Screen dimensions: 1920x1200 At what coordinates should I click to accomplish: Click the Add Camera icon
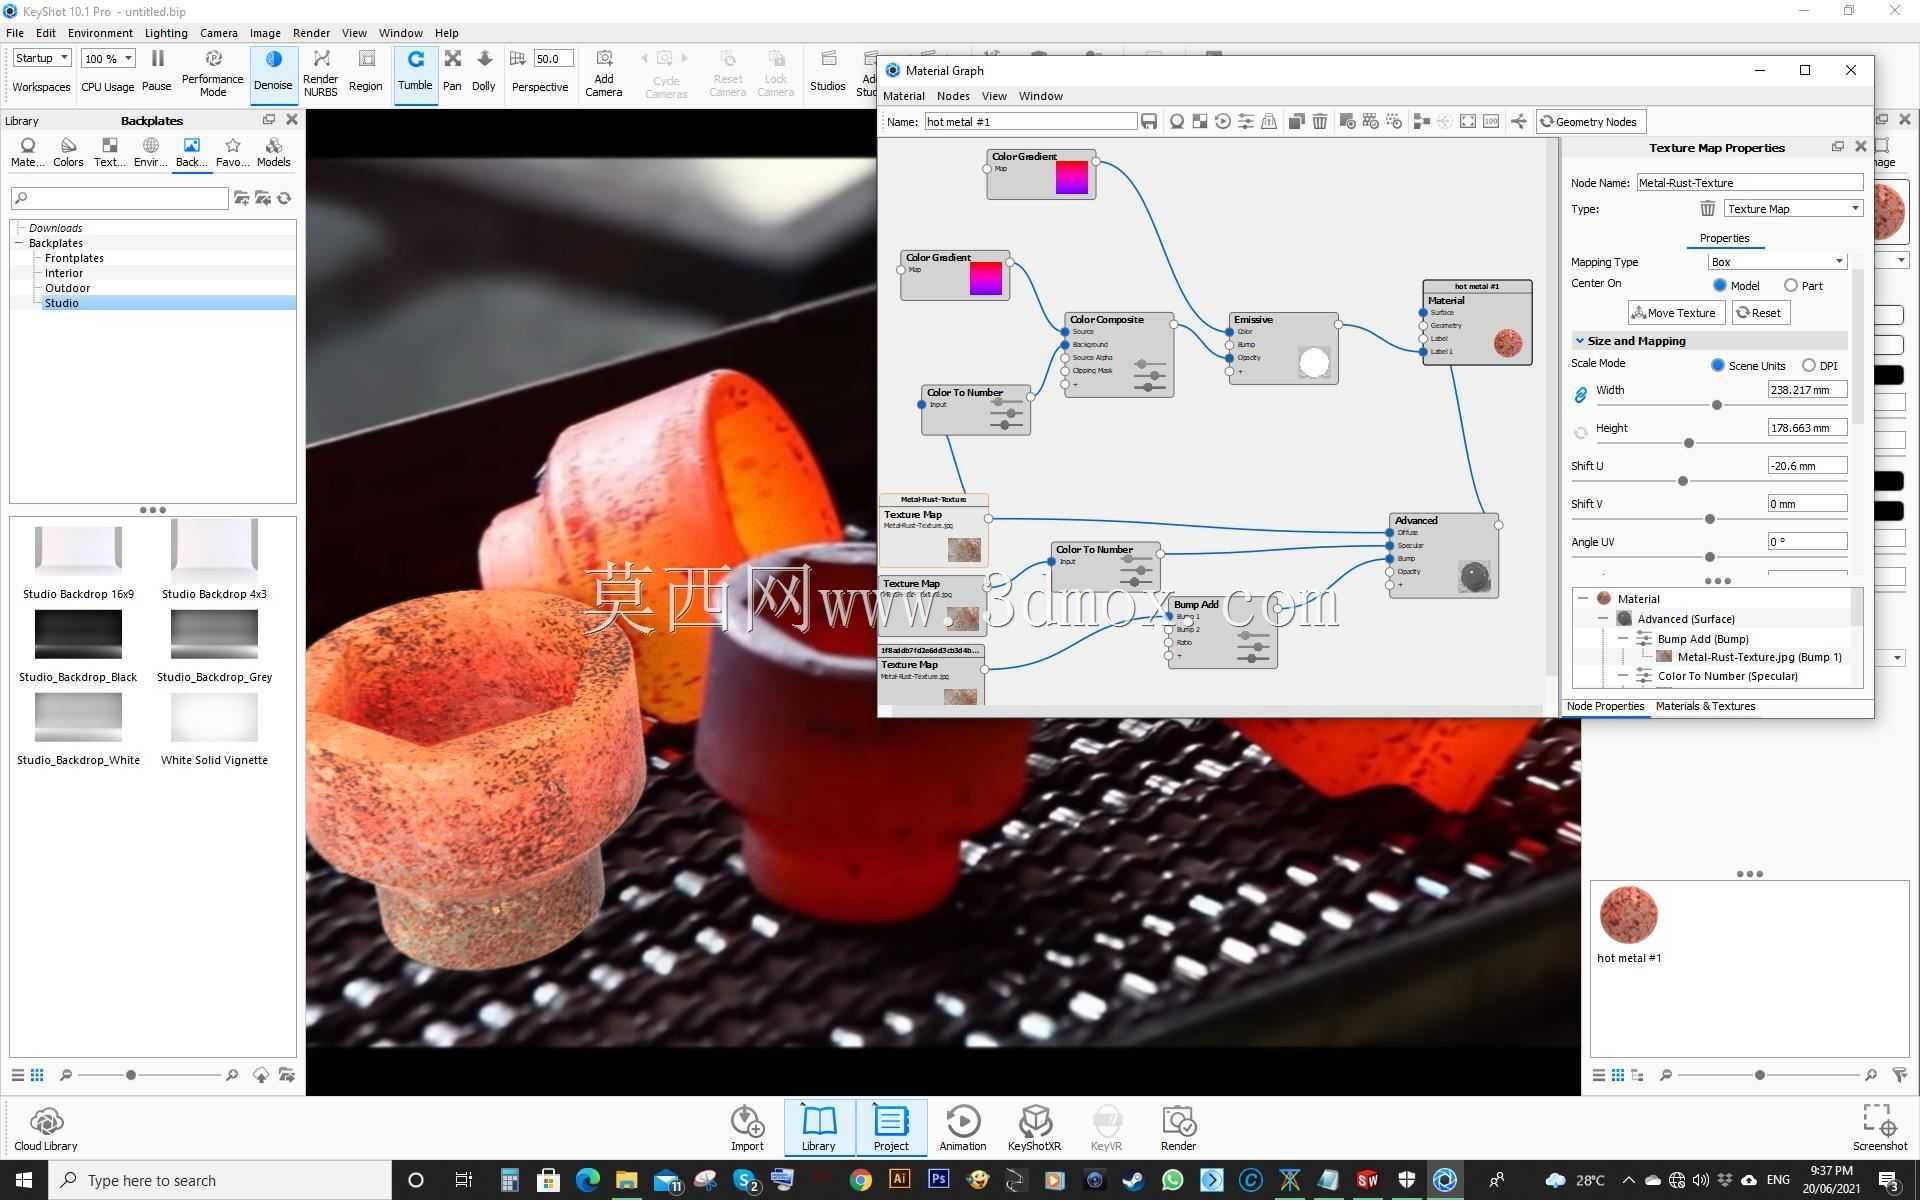604,60
